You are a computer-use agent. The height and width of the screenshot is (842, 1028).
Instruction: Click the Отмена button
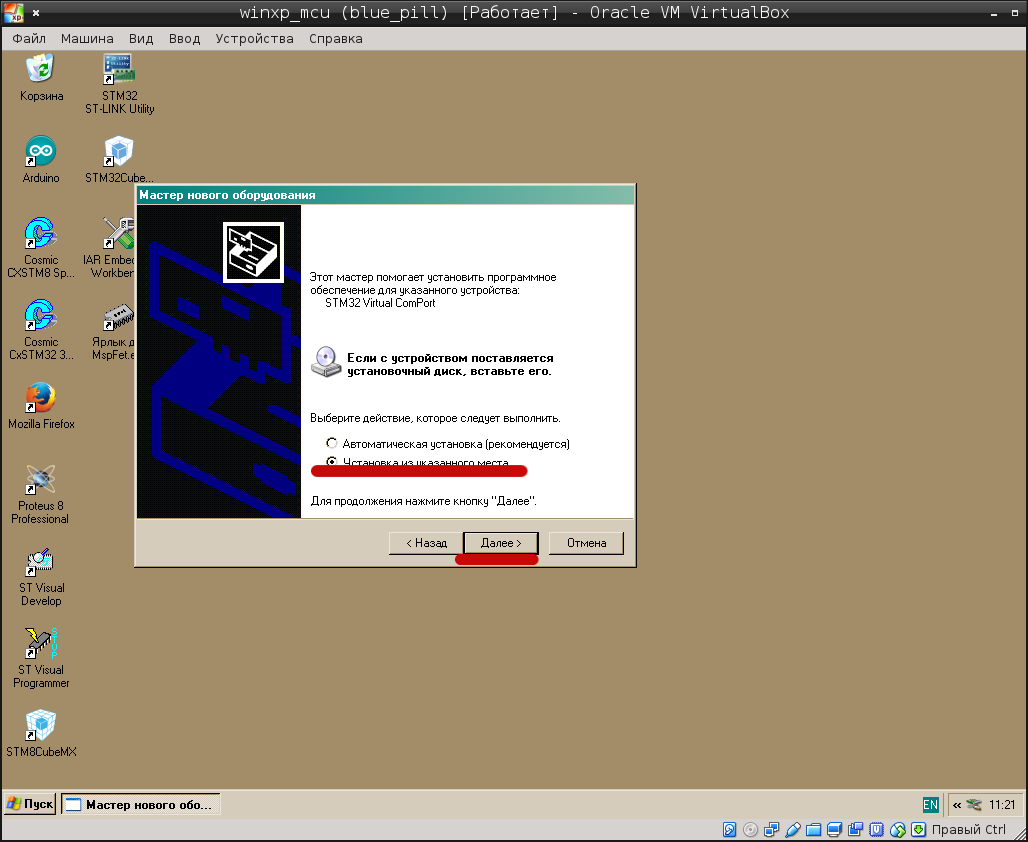pyautogui.click(x=586, y=543)
